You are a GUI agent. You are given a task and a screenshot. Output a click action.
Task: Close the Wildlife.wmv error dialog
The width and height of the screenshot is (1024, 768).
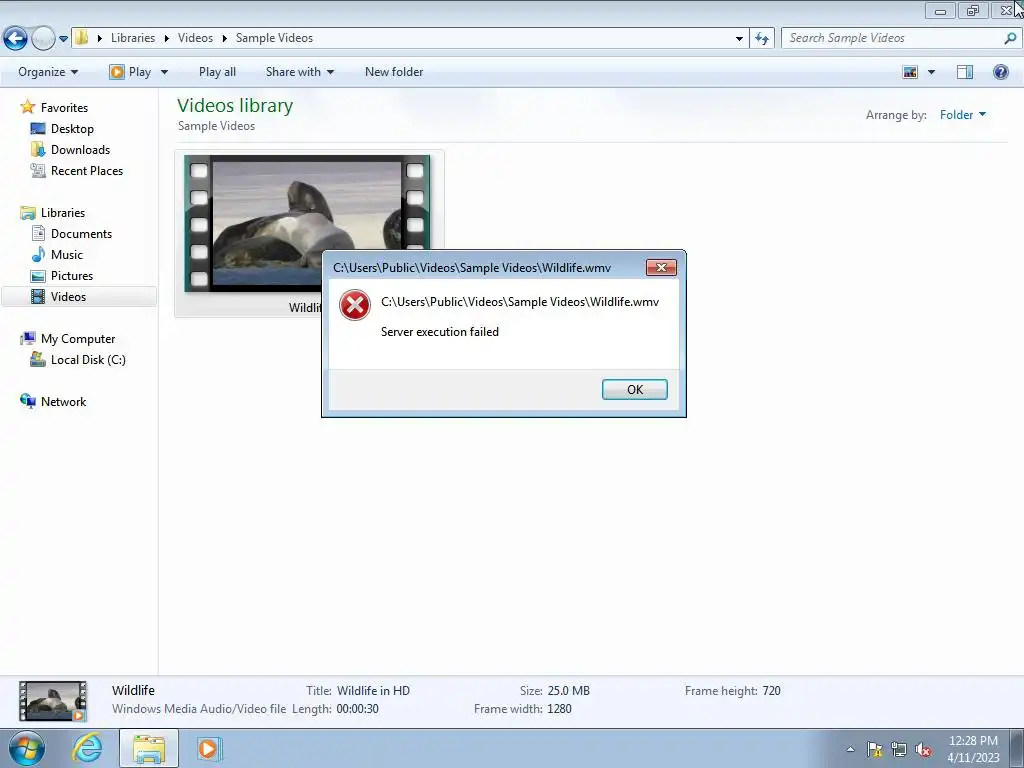661,267
